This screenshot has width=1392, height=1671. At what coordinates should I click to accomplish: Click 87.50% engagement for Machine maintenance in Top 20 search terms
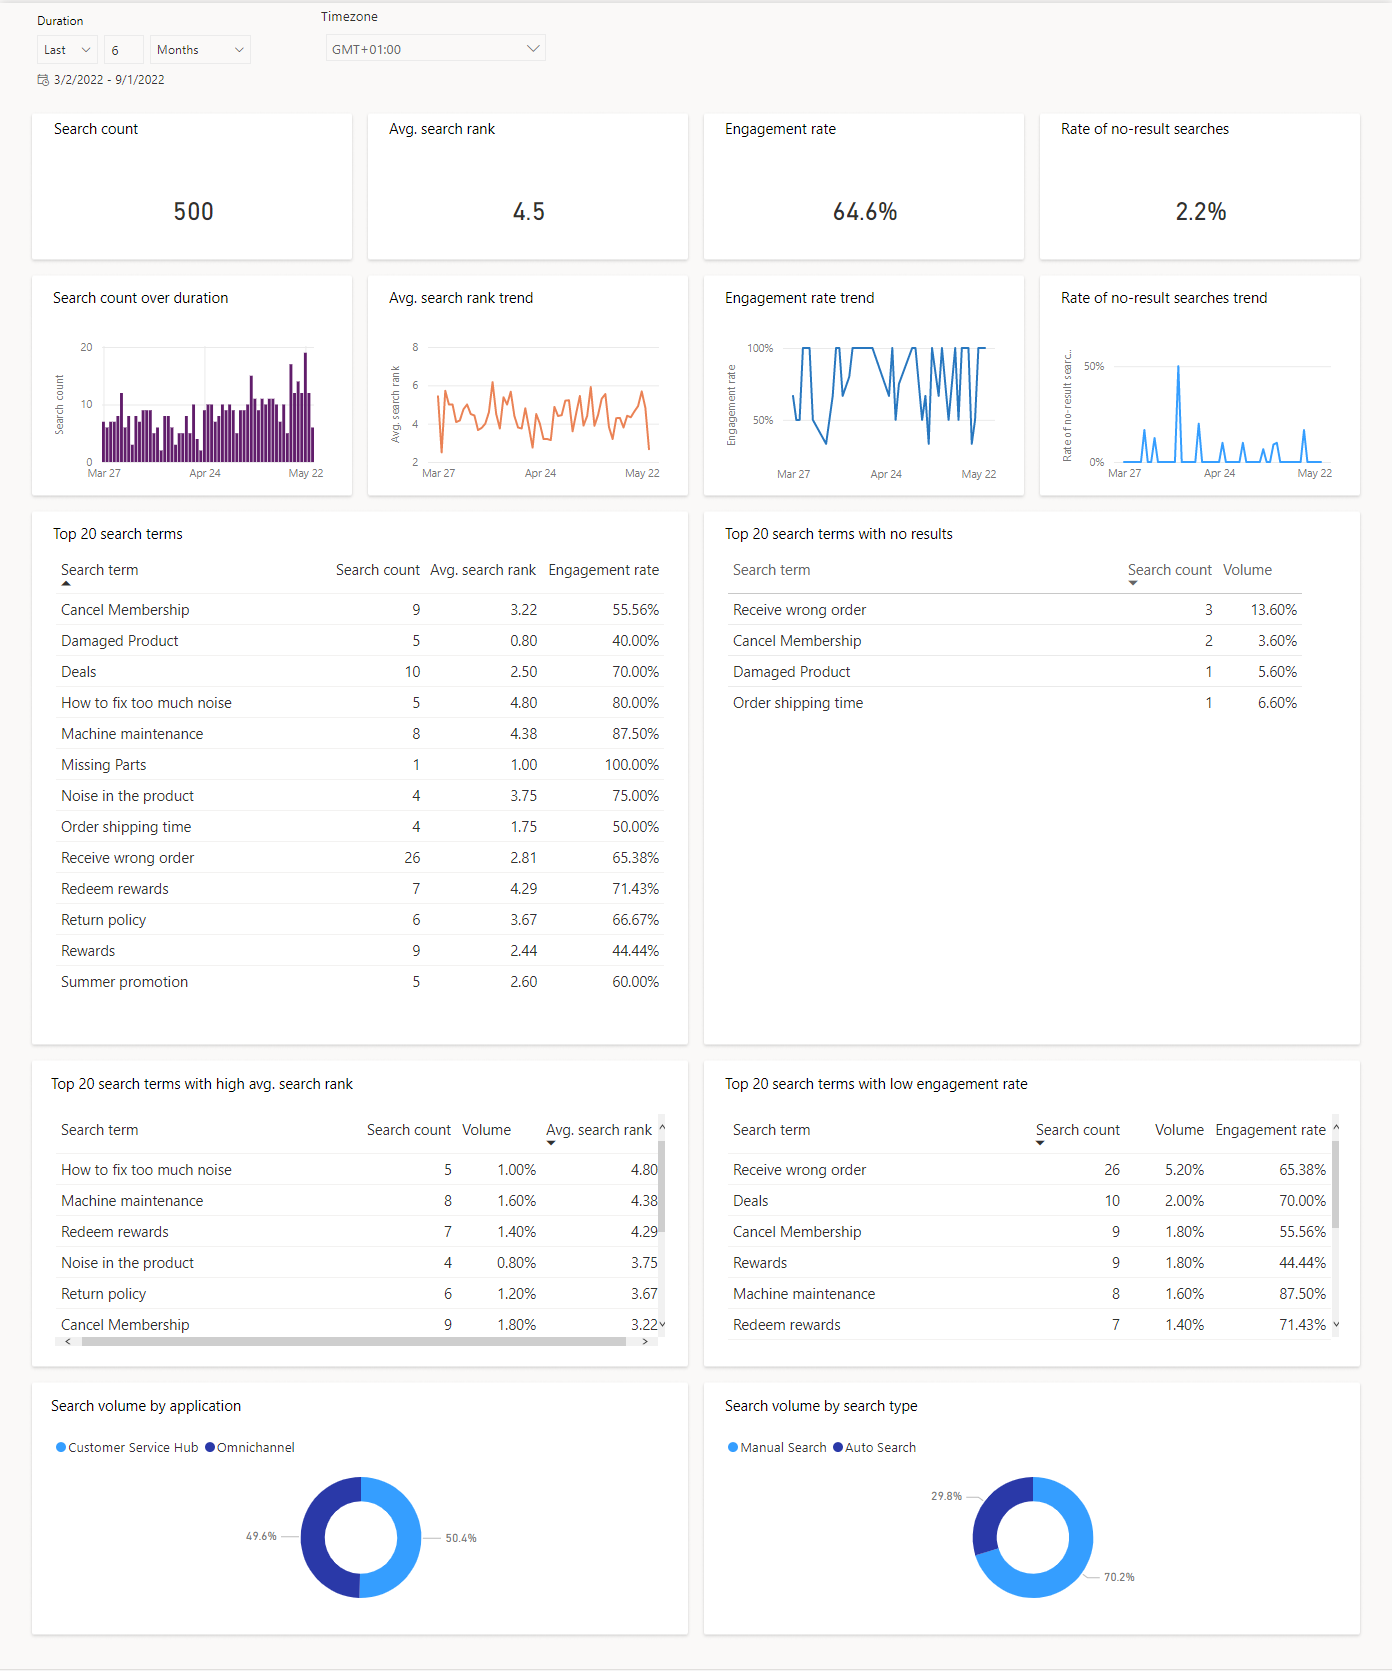(x=635, y=734)
